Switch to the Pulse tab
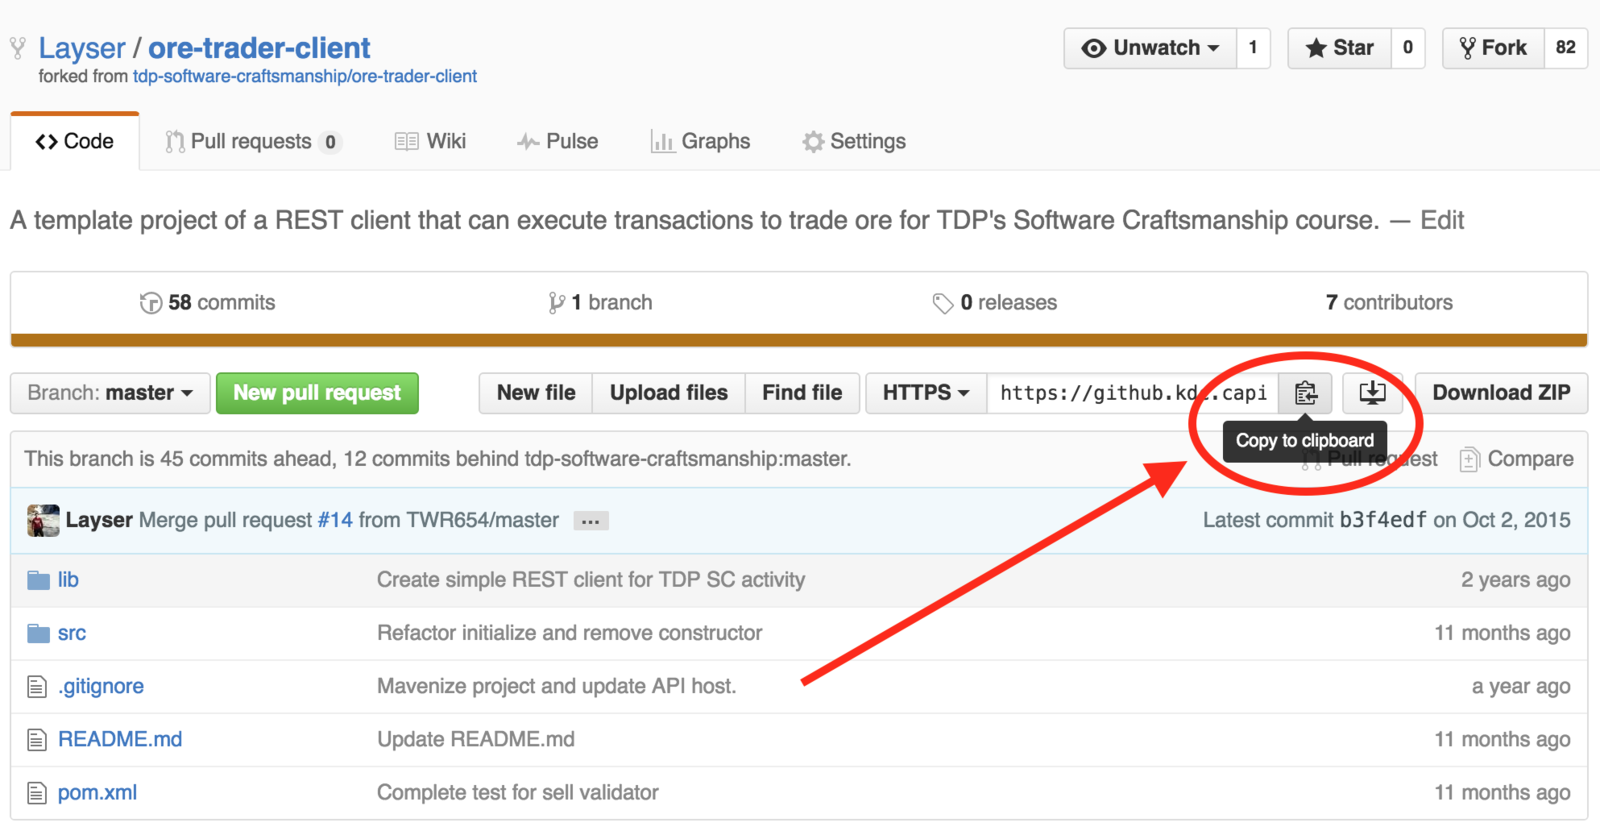This screenshot has height=835, width=1600. point(558,142)
